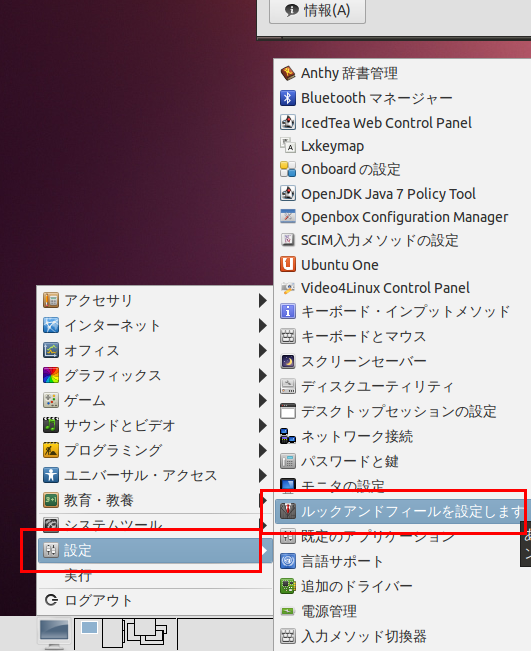Screen dimensions: 531x651
Task: Click the SCIM input method settings icon
Action: (288, 240)
